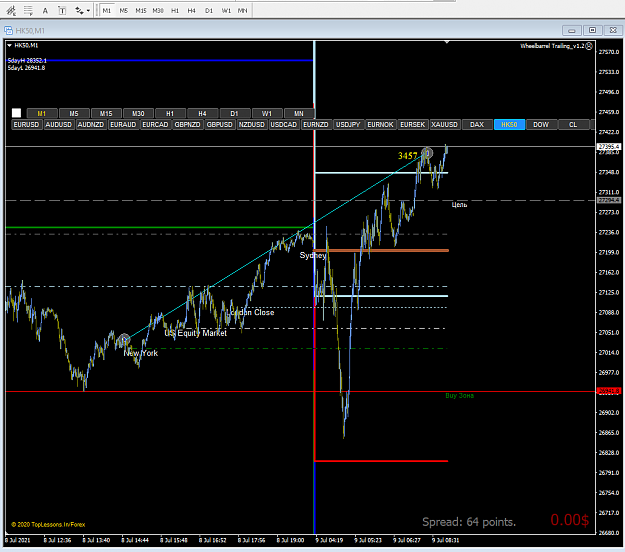Image resolution: width=625 pixels, height=552 pixels.
Task: Select the Arrows drawing tool icon
Action: (79, 11)
